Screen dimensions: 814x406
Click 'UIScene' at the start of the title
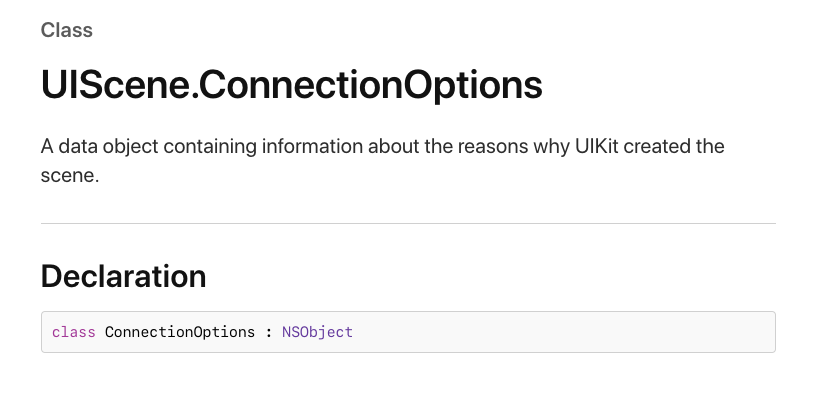[x=115, y=85]
